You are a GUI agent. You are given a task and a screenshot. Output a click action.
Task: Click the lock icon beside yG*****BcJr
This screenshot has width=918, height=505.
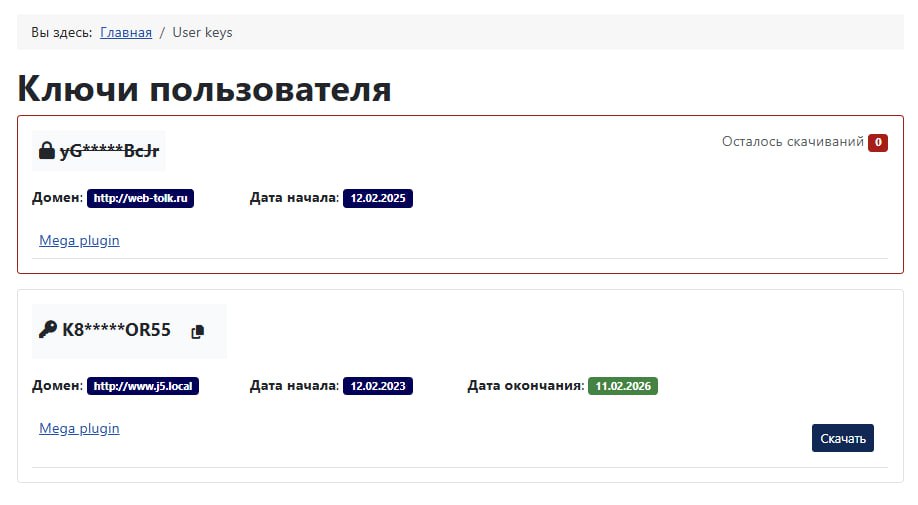[47, 151]
